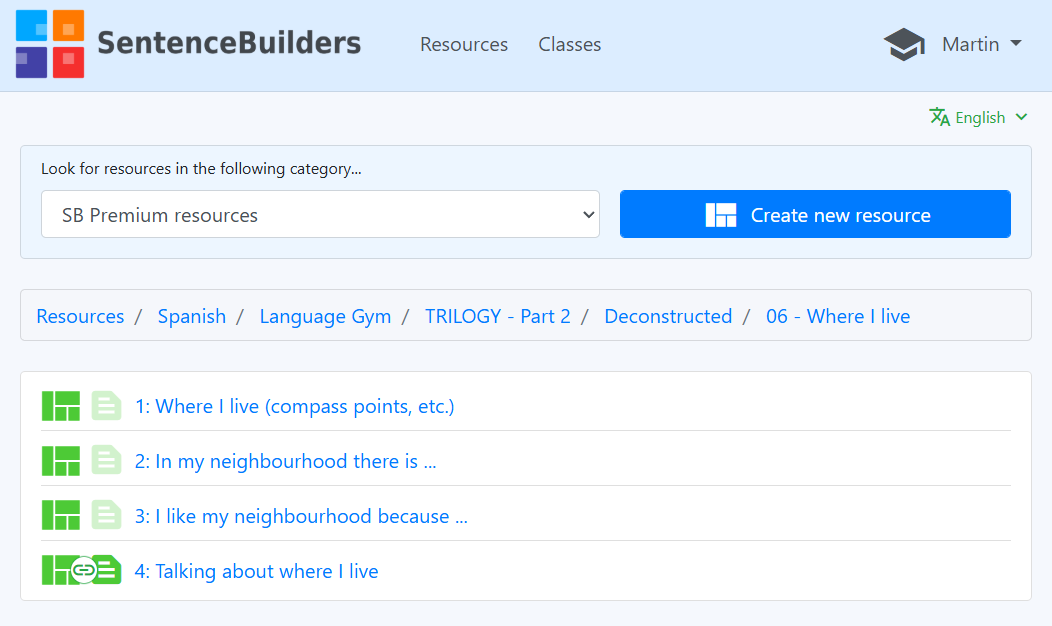Open "TRILOGY - Part 2" from the breadcrumb
The image size is (1052, 626).
tap(498, 316)
